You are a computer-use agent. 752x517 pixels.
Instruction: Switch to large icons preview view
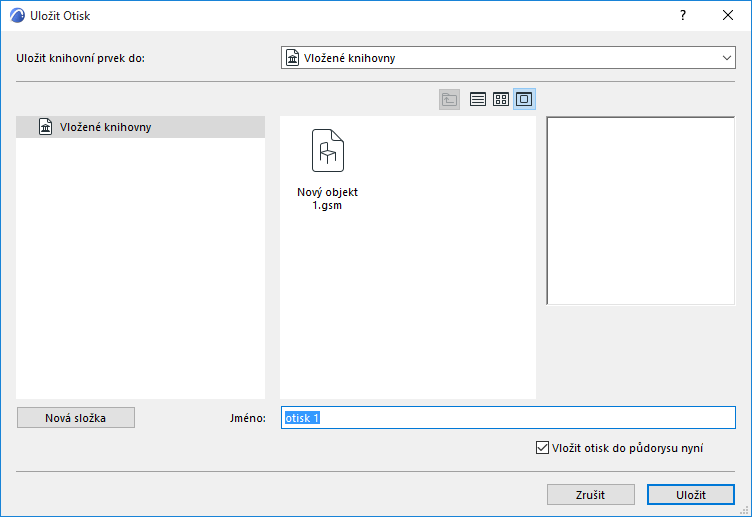(x=524, y=99)
